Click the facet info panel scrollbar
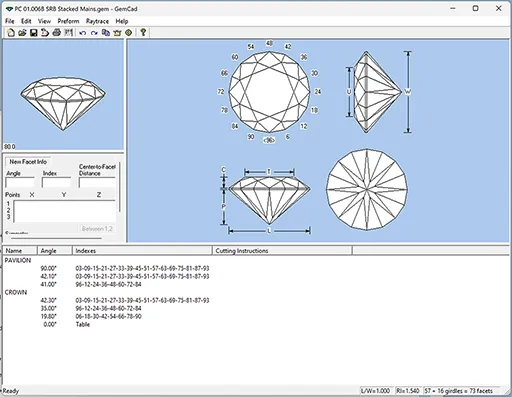 [x=120, y=187]
